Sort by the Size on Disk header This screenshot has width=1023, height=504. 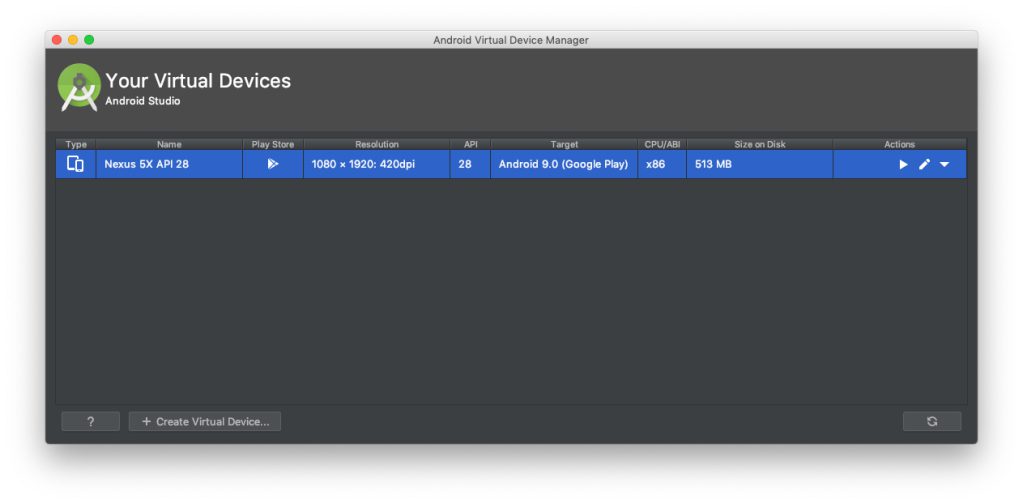pyautogui.click(x=759, y=144)
